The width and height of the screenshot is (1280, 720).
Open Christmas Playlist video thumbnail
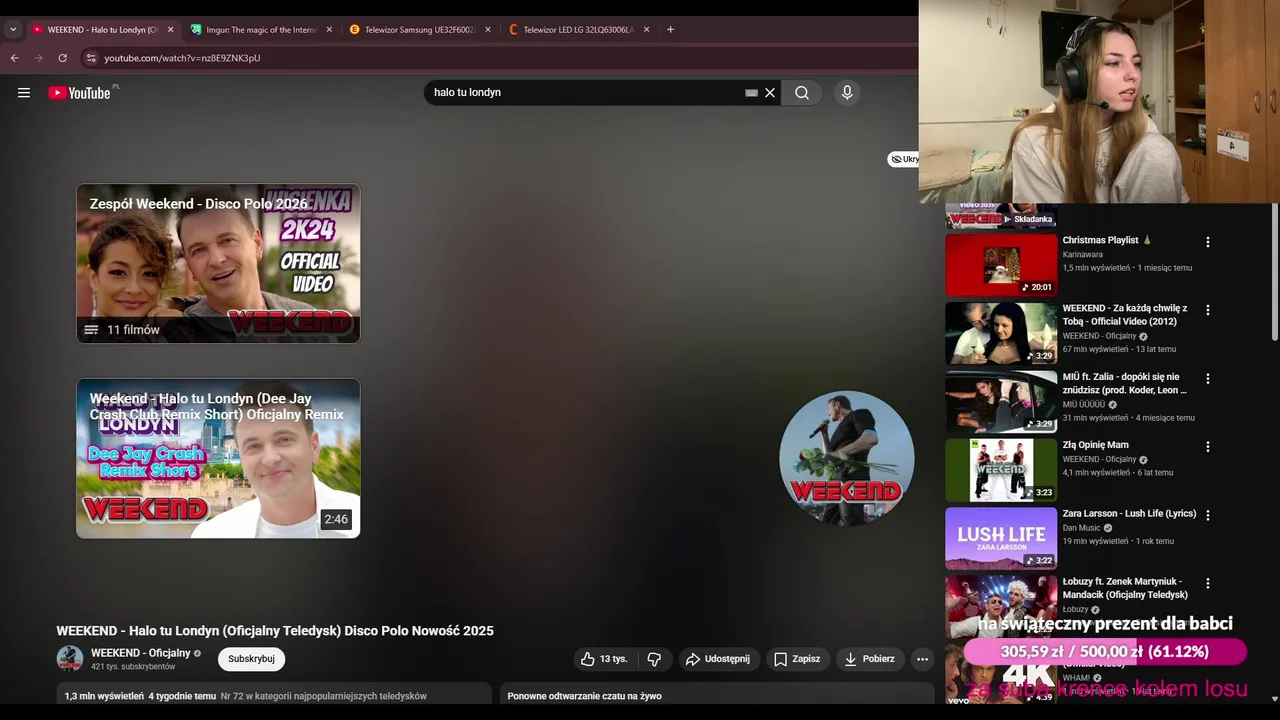1001,265
